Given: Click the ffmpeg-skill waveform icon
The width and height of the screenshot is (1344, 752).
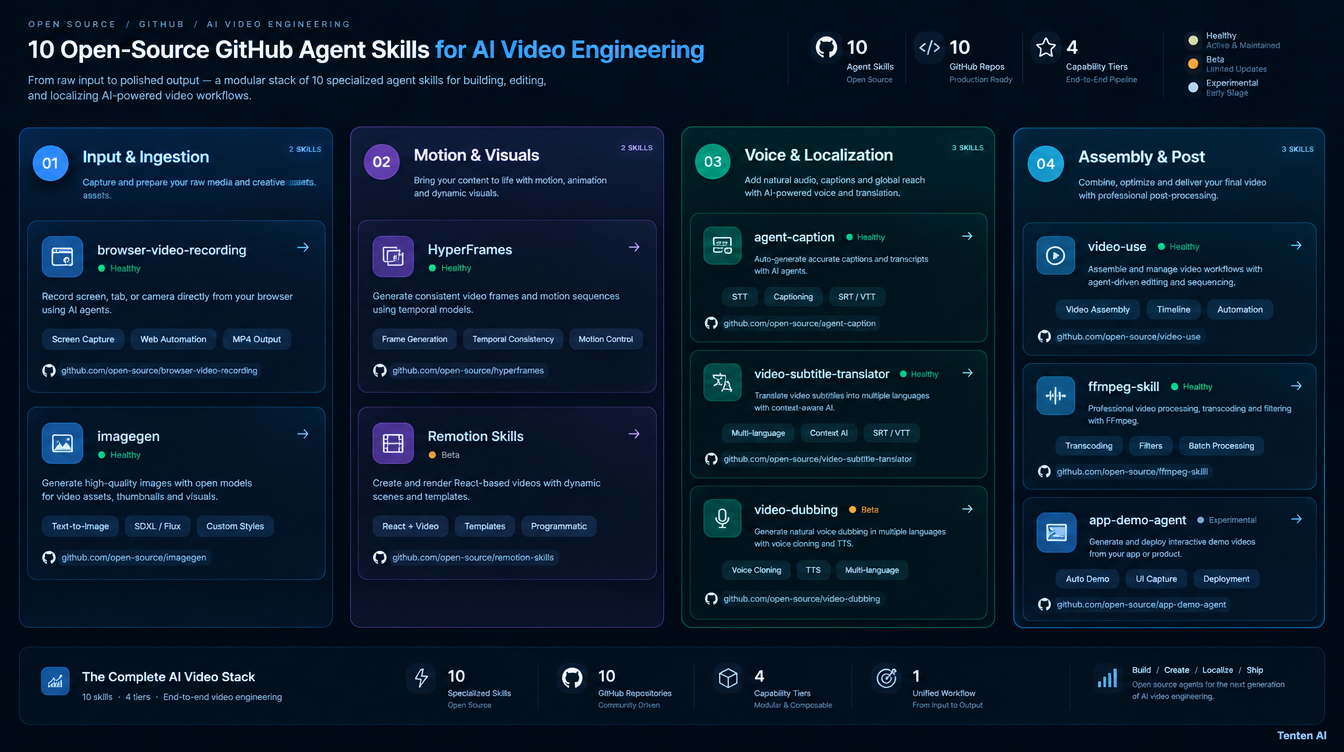Looking at the screenshot, I should coord(1055,395).
